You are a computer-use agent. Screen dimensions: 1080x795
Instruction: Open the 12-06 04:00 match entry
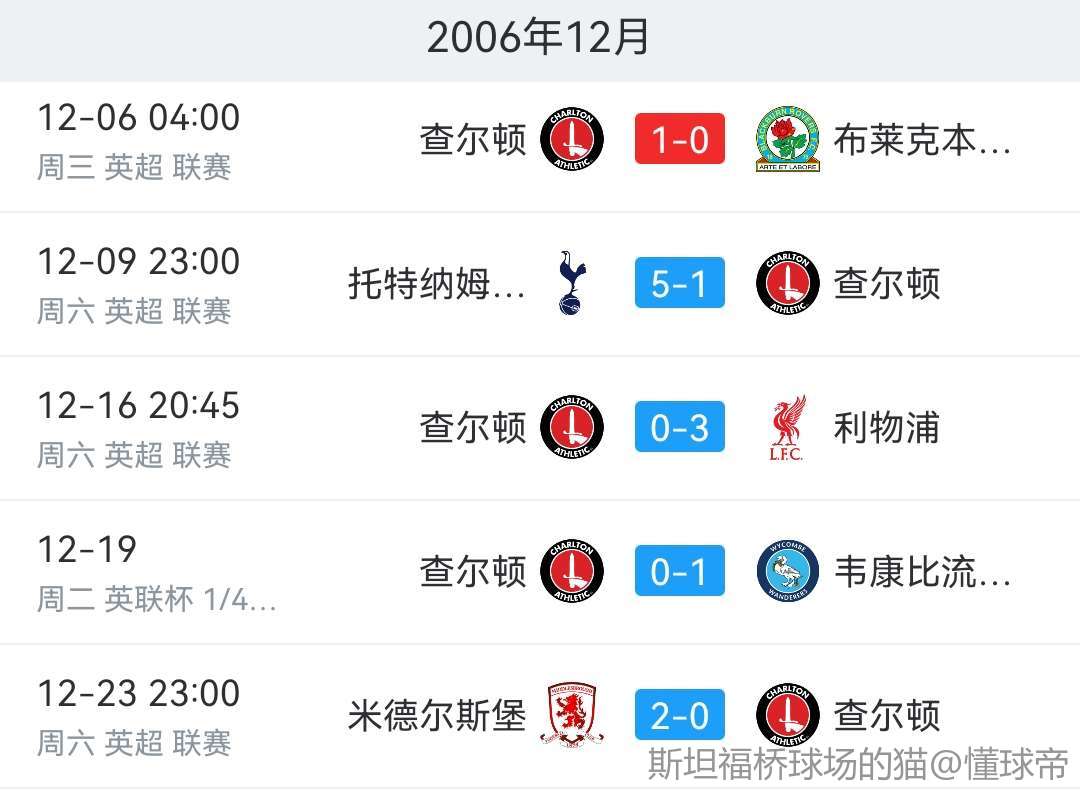(138, 138)
